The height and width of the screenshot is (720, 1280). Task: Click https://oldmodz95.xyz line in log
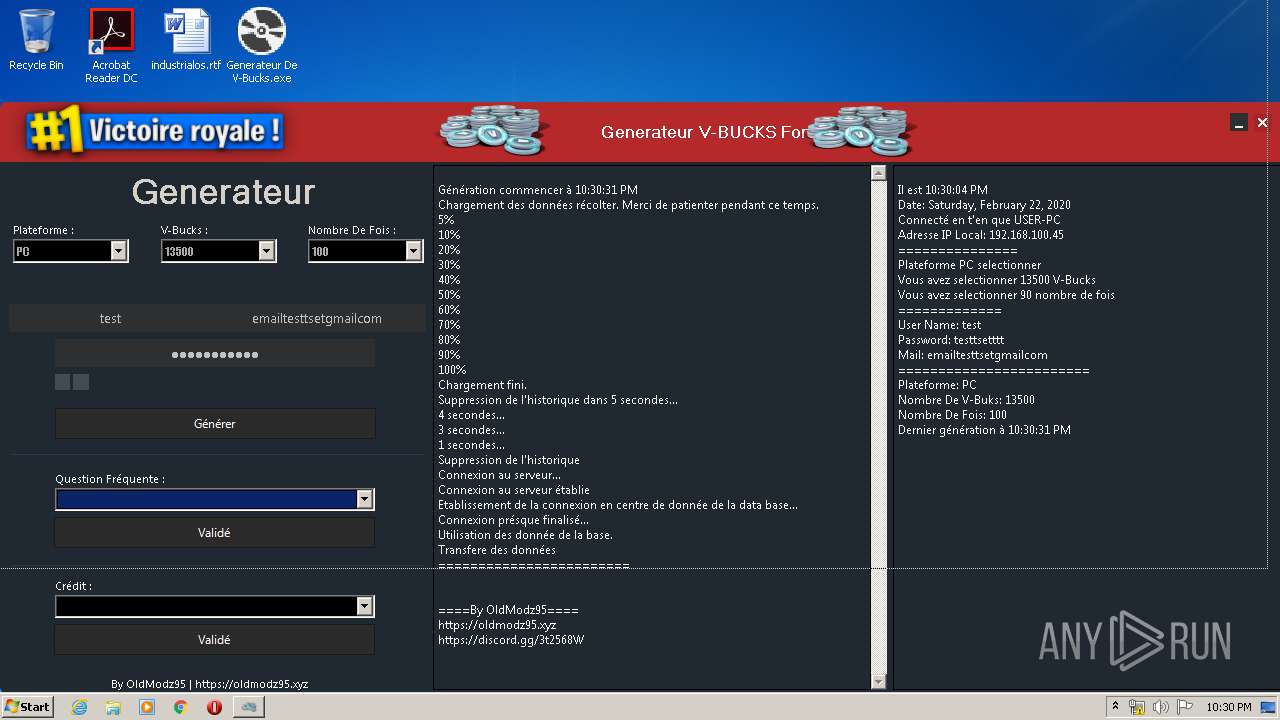(x=497, y=625)
